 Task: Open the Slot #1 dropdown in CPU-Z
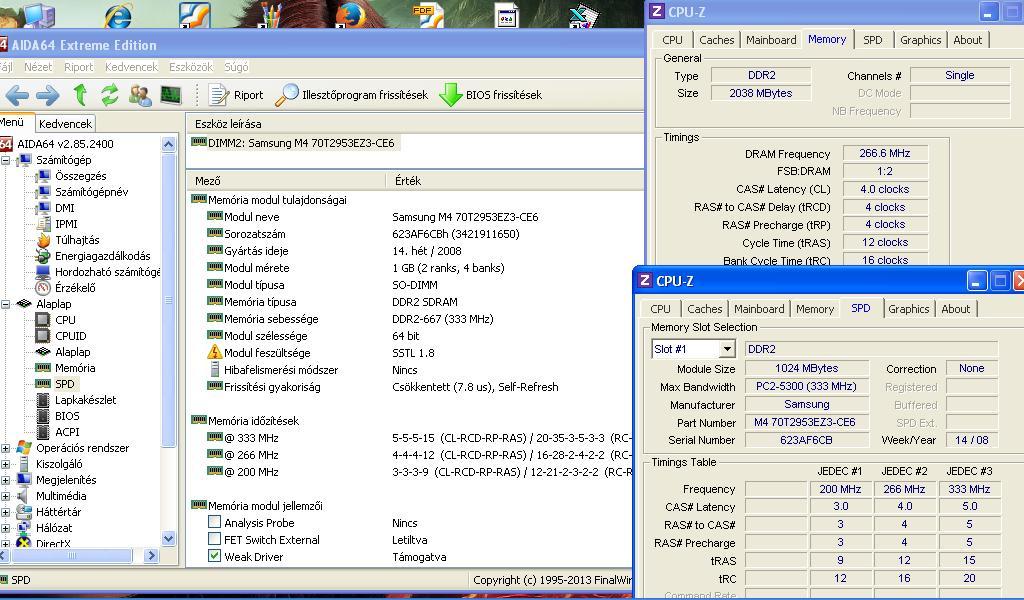[726, 349]
